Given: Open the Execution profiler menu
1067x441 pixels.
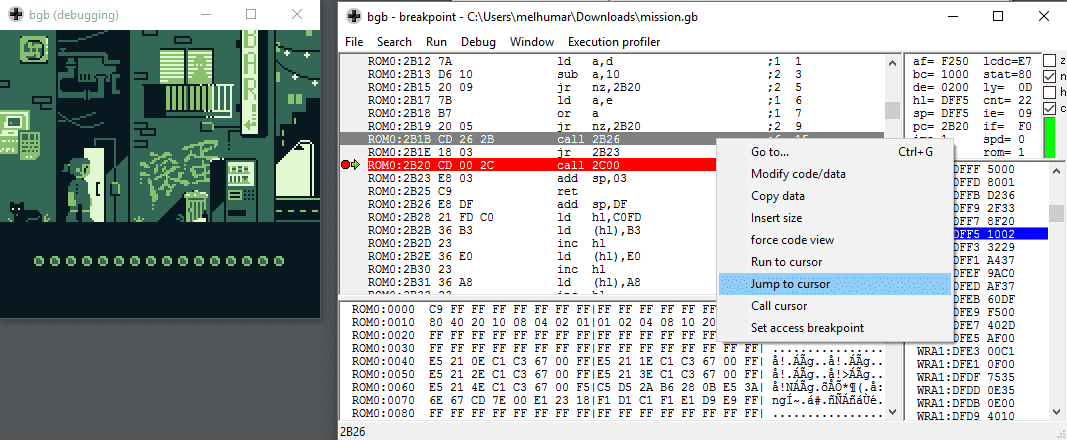Looking at the screenshot, I should (x=613, y=42).
